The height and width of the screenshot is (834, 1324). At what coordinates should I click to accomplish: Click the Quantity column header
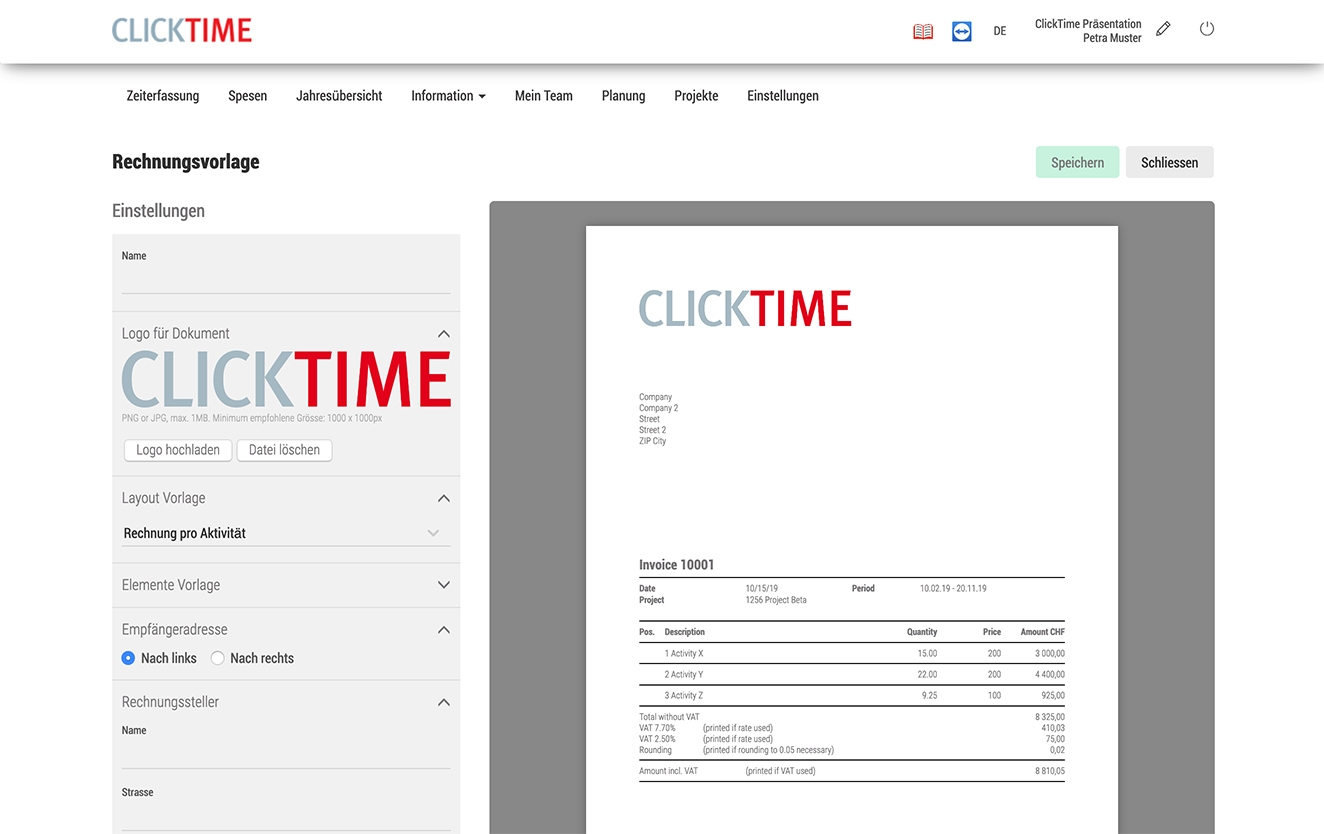(x=922, y=632)
